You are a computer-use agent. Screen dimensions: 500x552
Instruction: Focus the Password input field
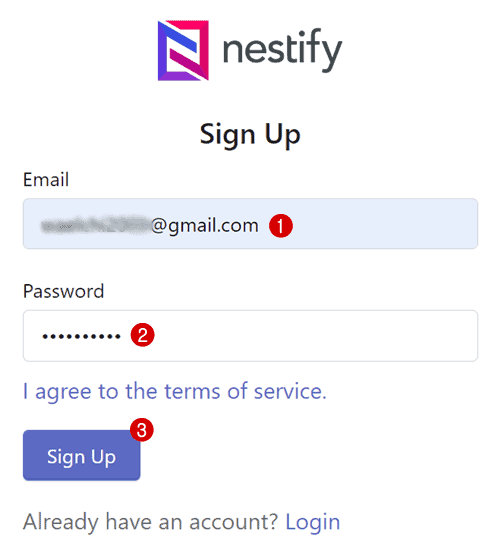point(250,335)
